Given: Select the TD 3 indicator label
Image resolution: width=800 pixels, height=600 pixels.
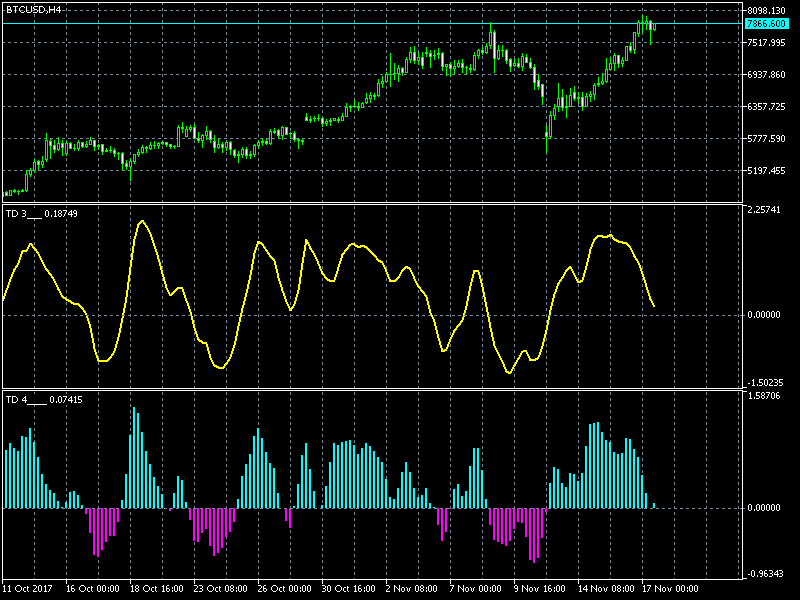Looking at the screenshot, I should 41,214.
